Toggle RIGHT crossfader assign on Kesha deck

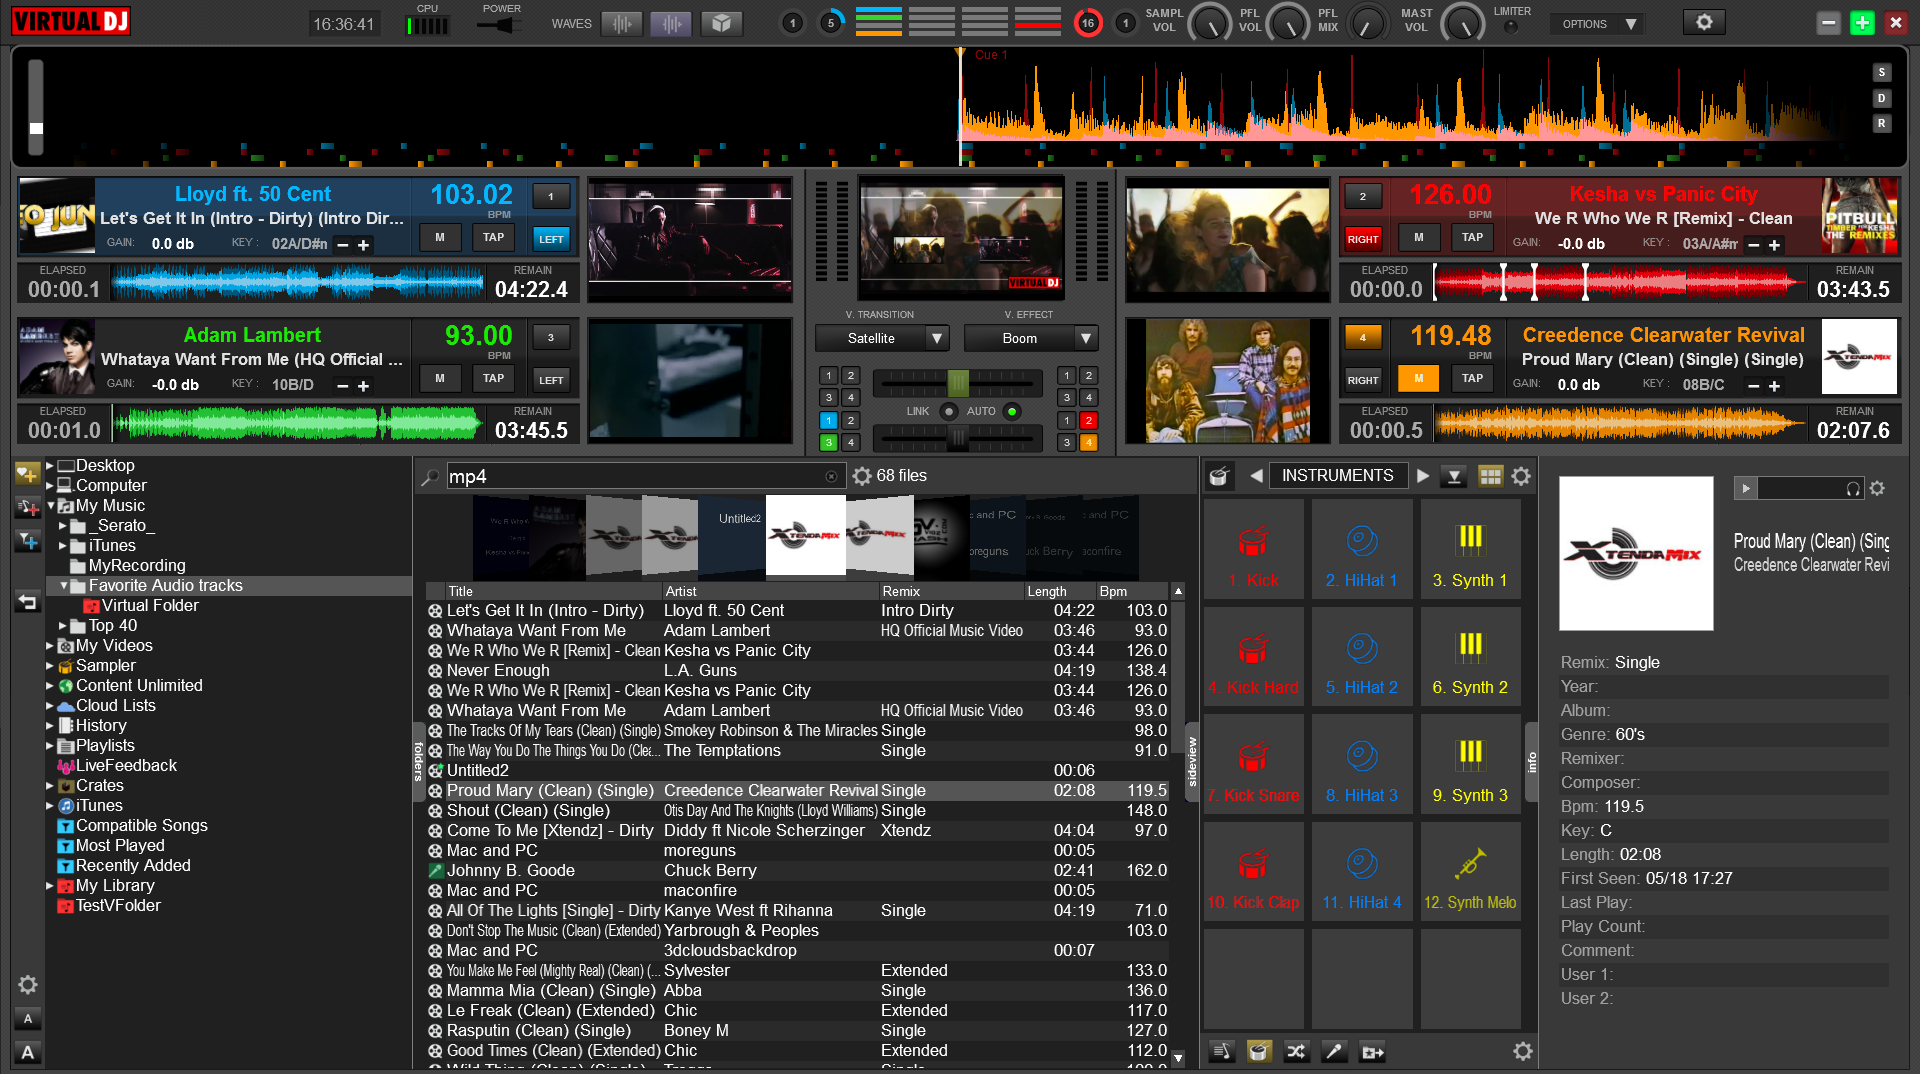coord(1362,239)
